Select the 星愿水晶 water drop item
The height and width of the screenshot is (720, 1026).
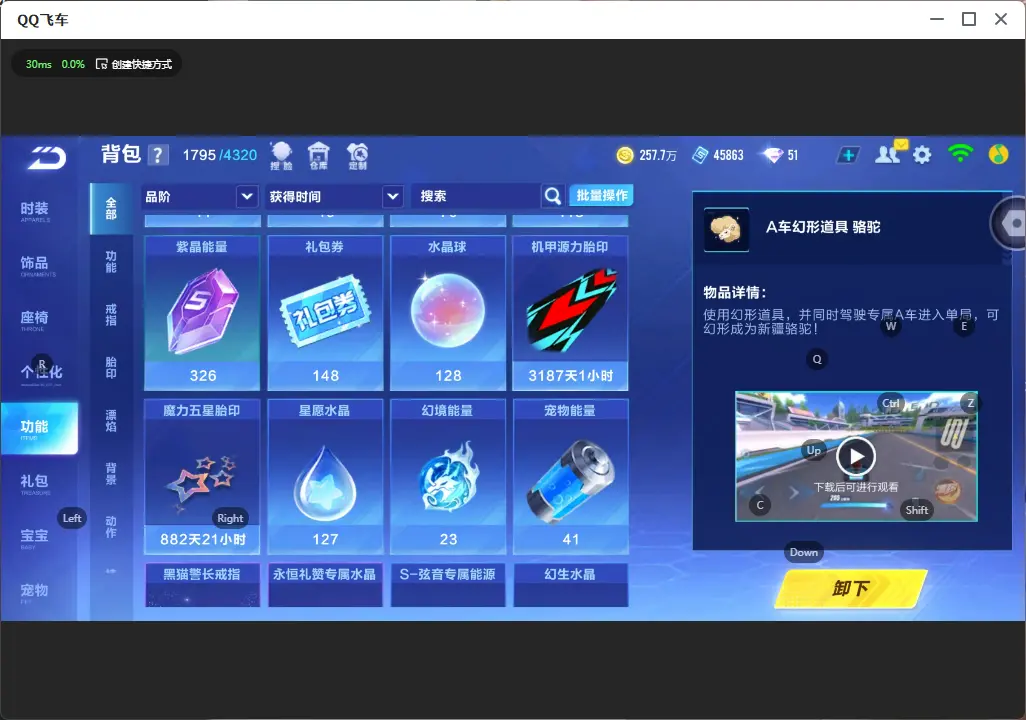pos(325,477)
